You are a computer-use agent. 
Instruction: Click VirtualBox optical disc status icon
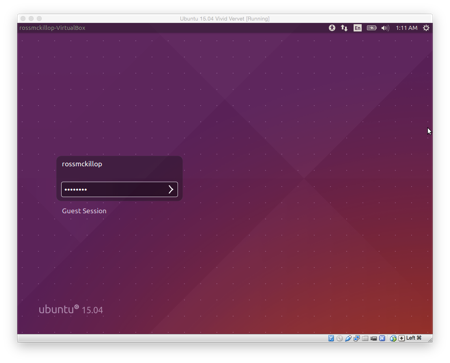coord(339,338)
